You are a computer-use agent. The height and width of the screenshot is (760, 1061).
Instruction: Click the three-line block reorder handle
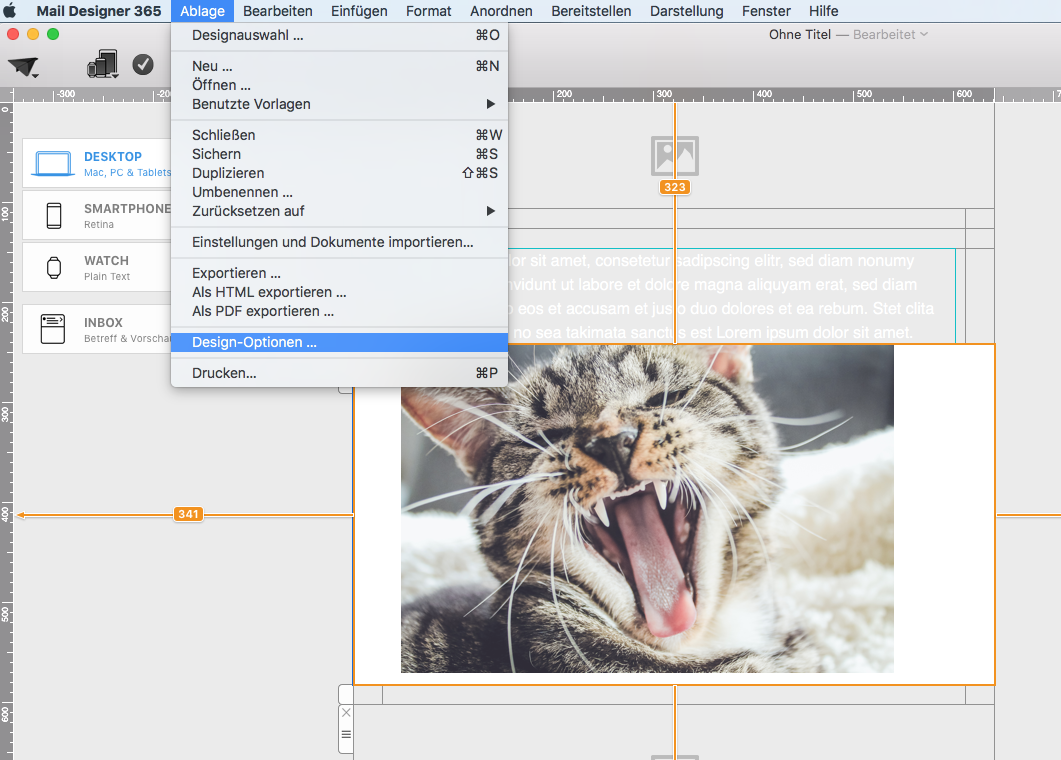coord(346,734)
